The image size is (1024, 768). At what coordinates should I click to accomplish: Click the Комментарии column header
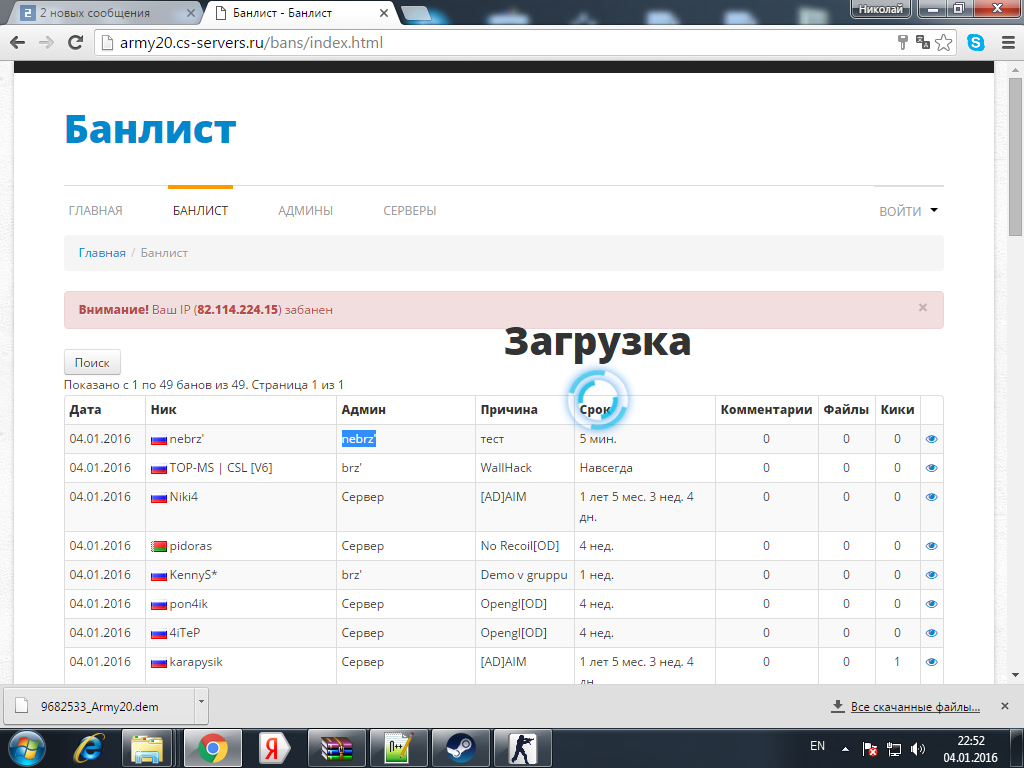click(766, 409)
